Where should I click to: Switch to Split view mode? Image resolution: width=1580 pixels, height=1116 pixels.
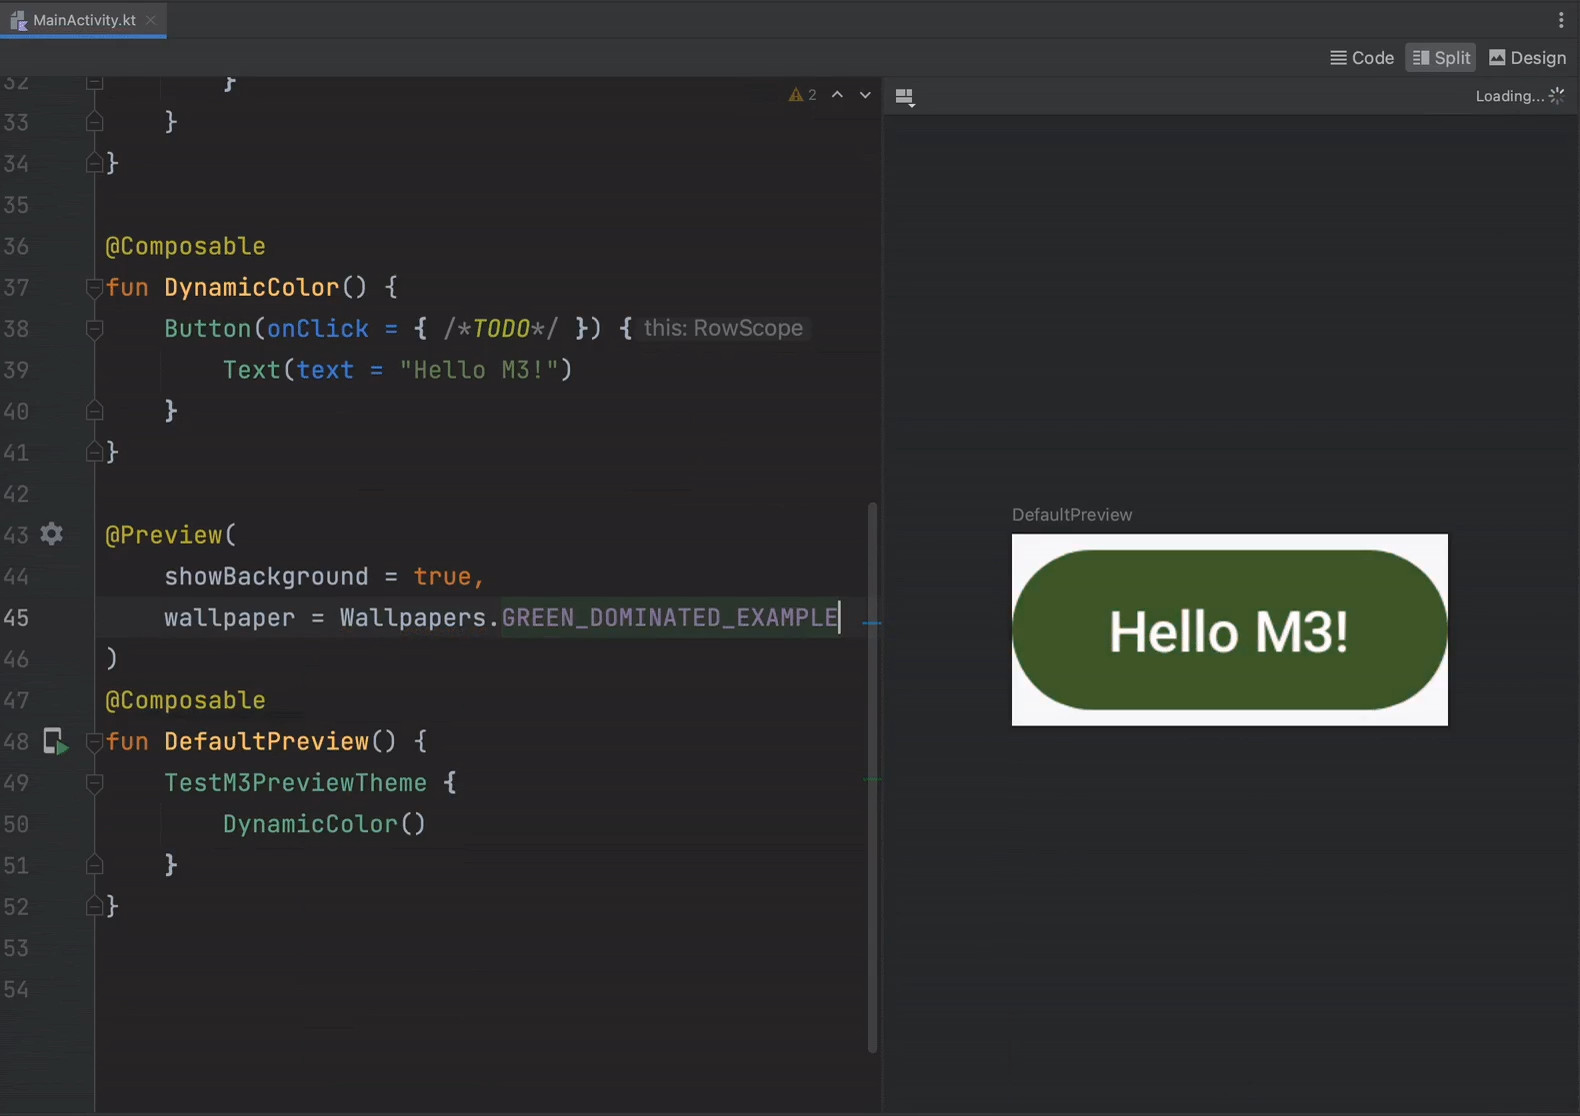[x=1441, y=58]
